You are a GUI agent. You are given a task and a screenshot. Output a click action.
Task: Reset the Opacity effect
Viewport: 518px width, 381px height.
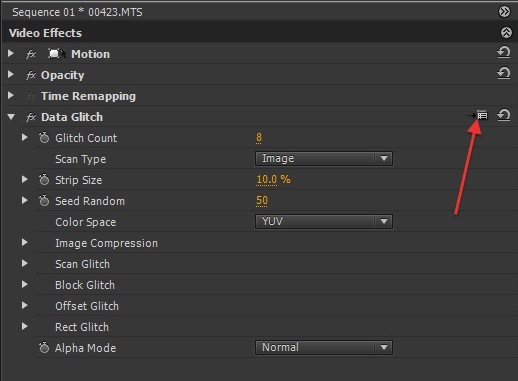[504, 74]
